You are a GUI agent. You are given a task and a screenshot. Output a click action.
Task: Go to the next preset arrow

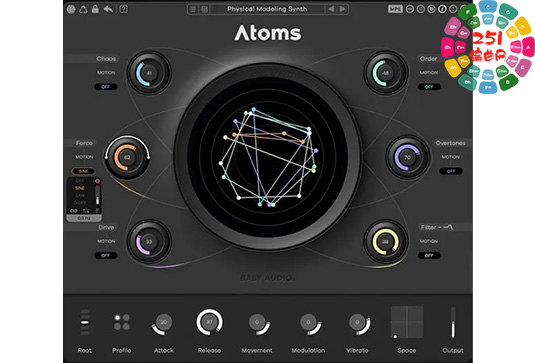click(343, 9)
